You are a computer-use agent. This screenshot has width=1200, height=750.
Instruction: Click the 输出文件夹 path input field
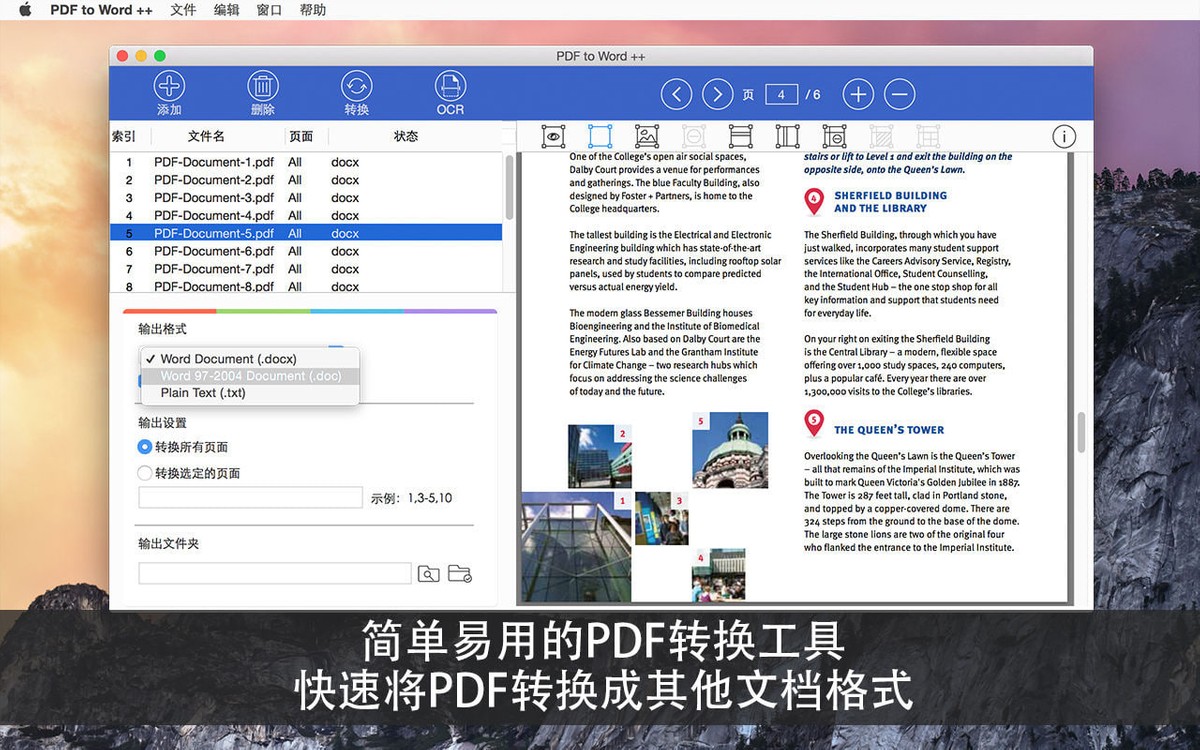tap(275, 574)
